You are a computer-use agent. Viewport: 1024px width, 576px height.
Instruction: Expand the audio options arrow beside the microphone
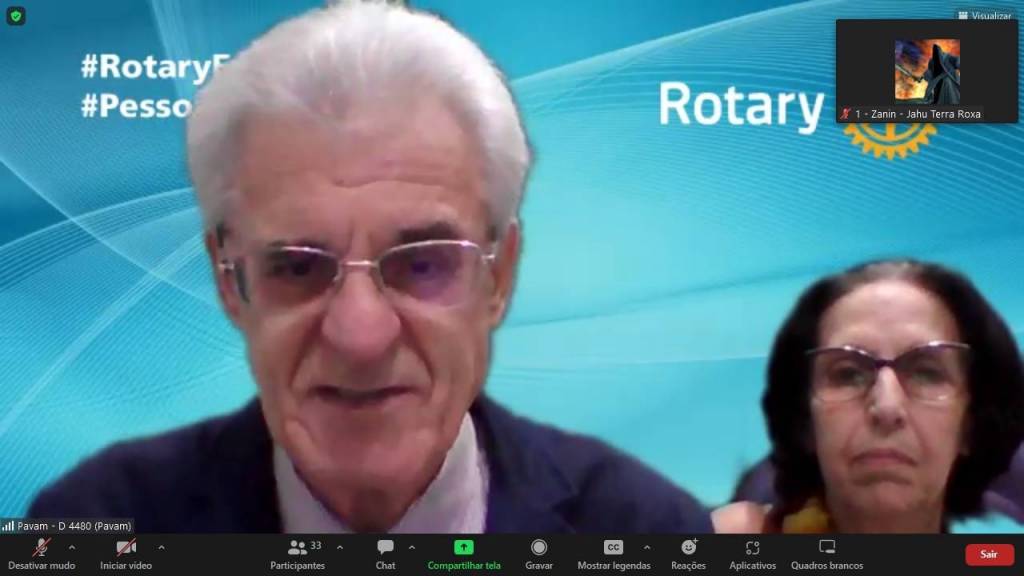[71, 547]
